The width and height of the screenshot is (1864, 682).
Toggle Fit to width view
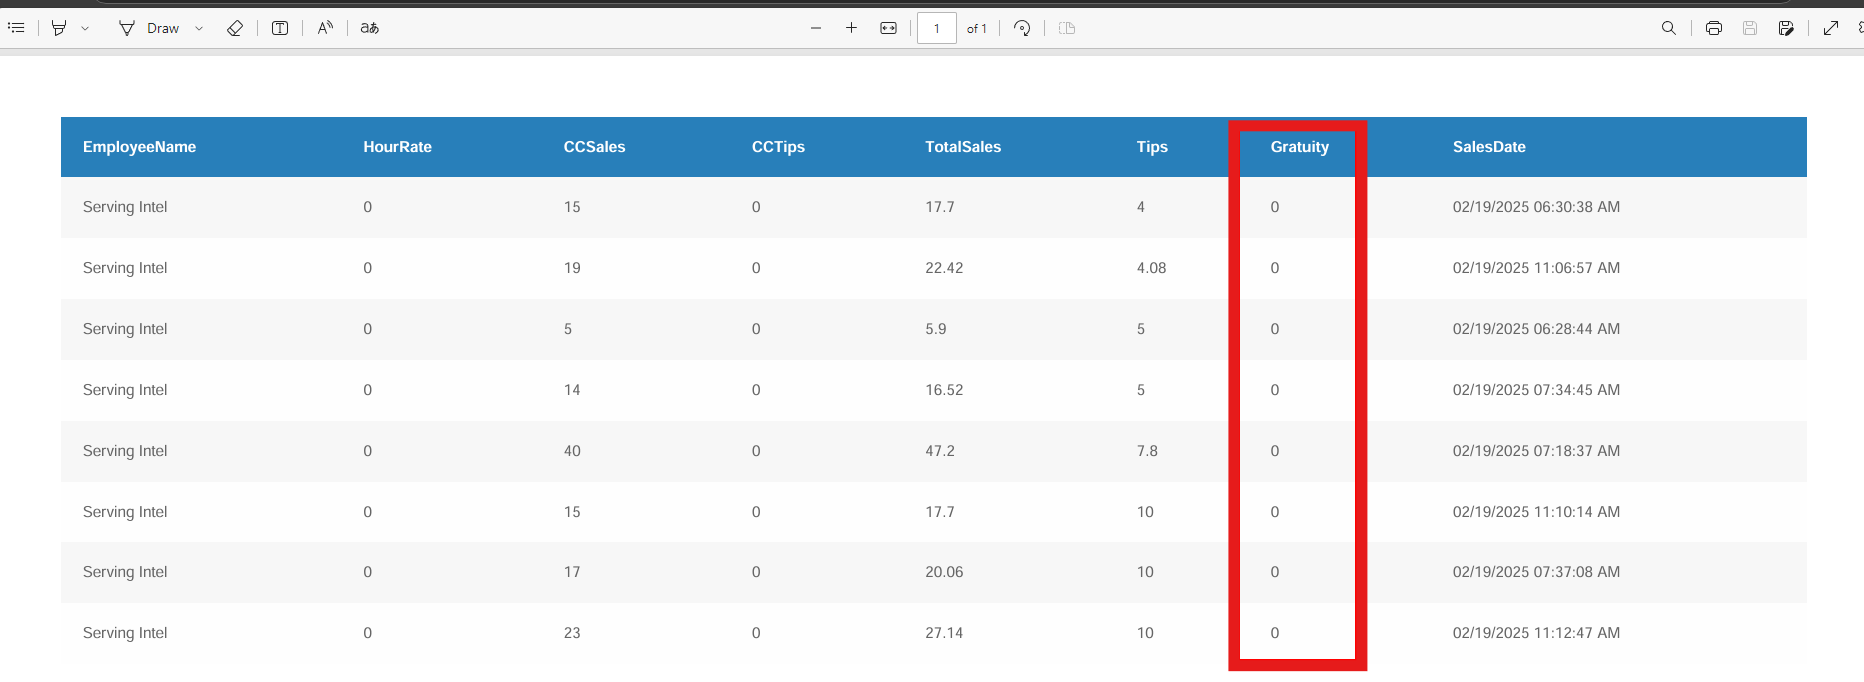coord(888,28)
